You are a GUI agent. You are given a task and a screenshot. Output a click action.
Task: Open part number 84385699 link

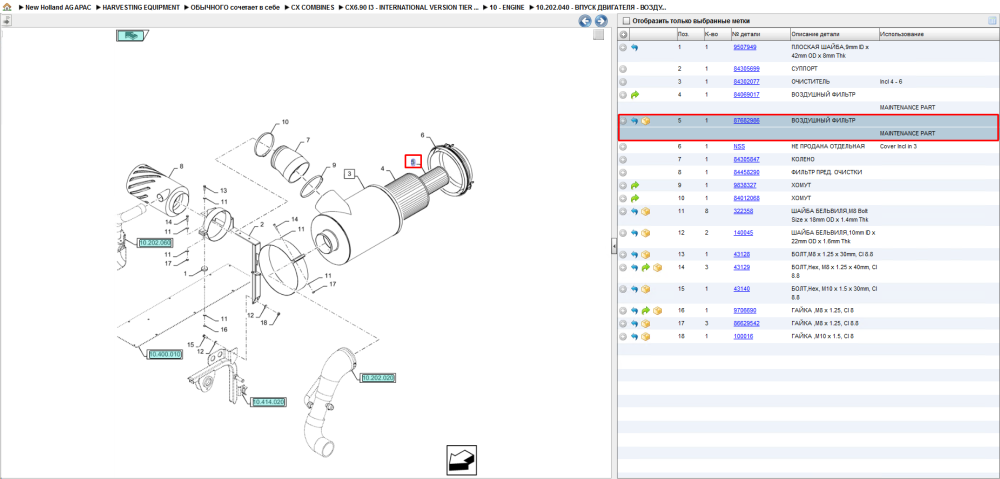point(746,69)
